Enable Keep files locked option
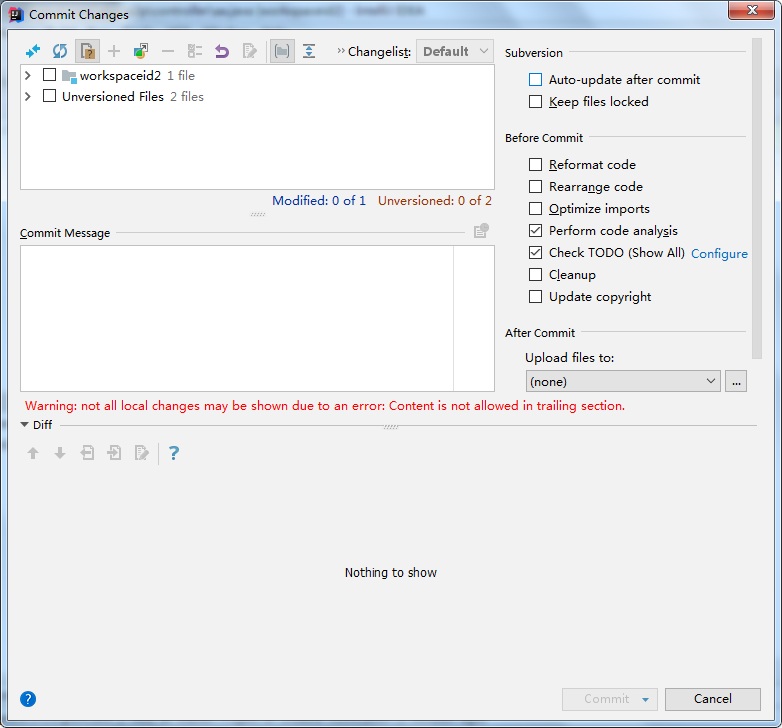This screenshot has height=728, width=782. pos(535,102)
